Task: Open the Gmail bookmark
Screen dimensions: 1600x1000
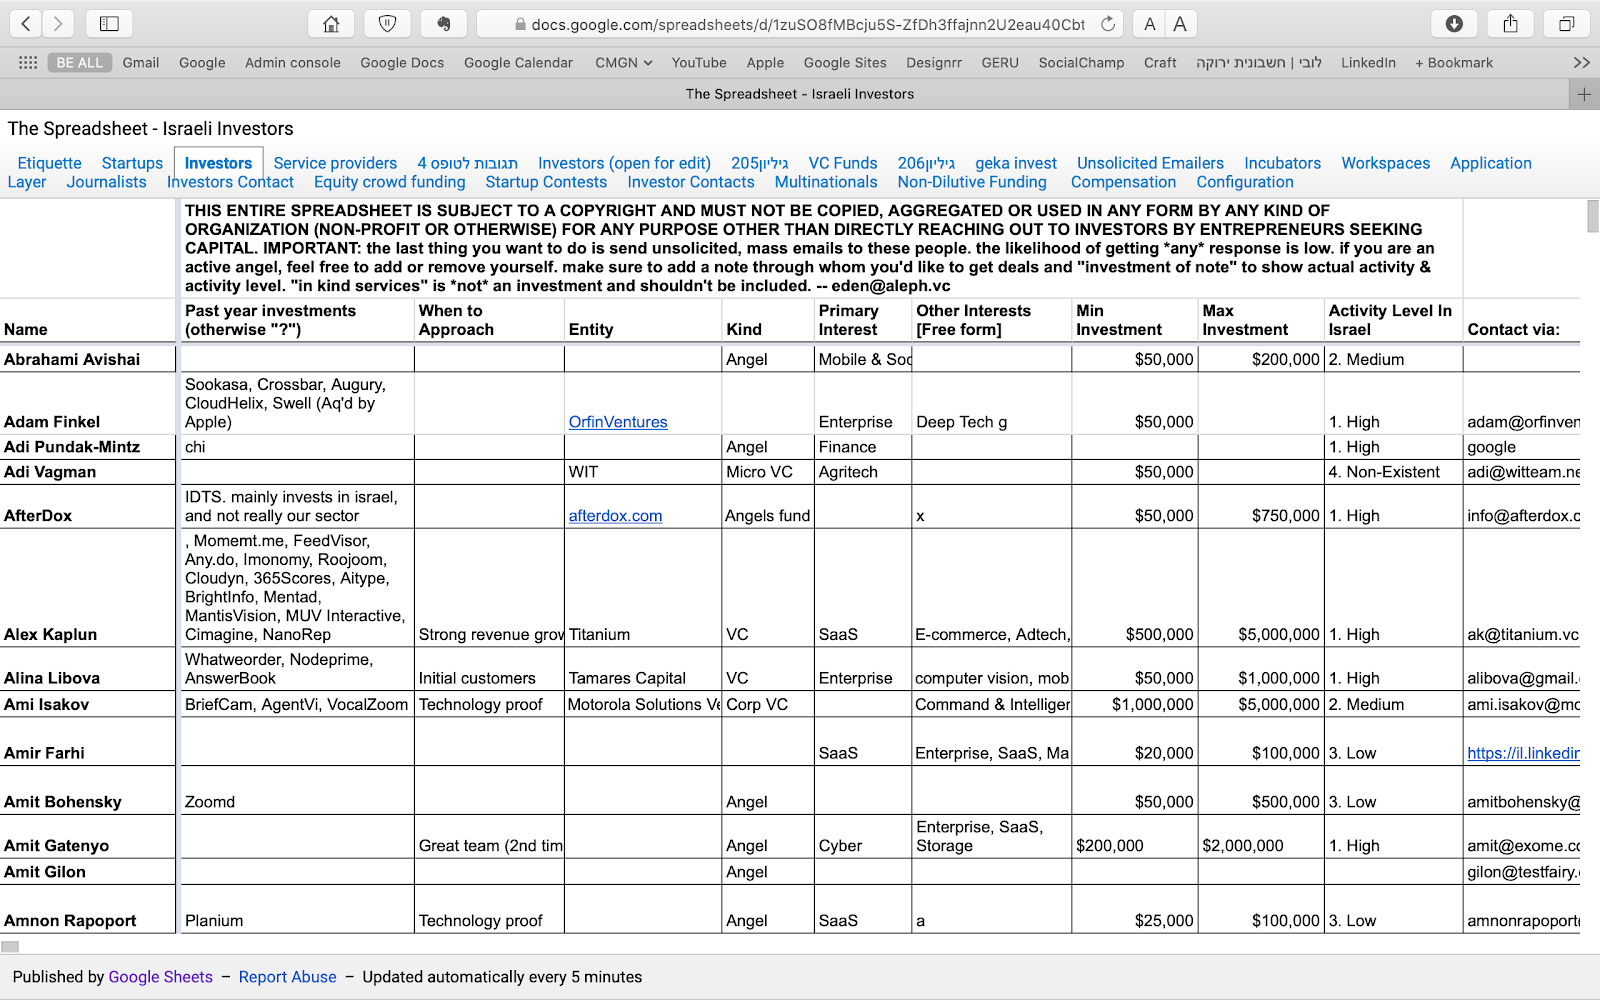Action: [x=141, y=62]
